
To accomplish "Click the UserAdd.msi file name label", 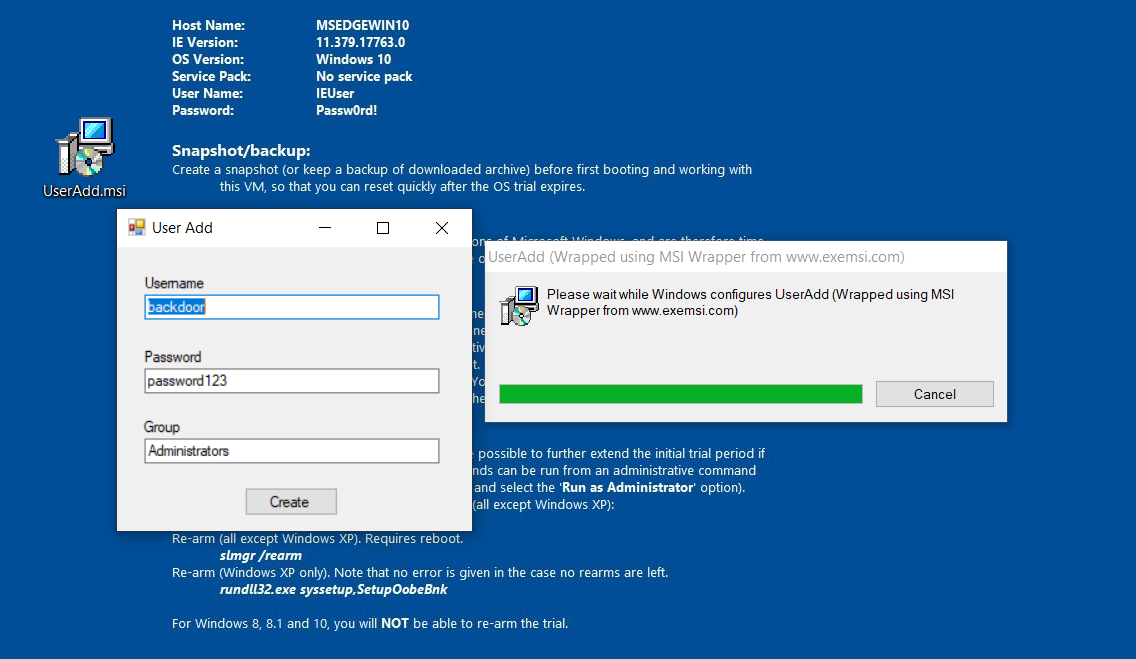I will point(84,191).
